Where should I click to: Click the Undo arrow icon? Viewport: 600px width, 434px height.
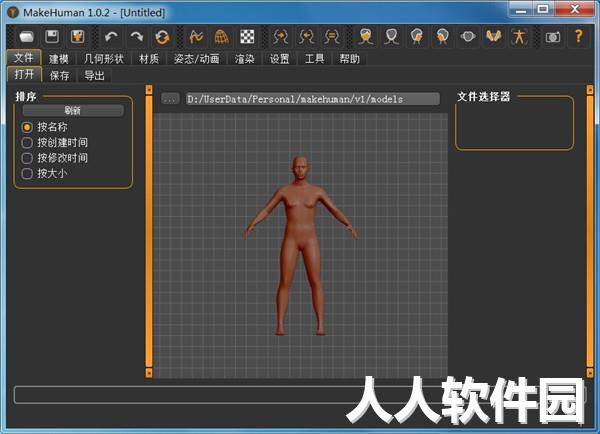click(111, 37)
